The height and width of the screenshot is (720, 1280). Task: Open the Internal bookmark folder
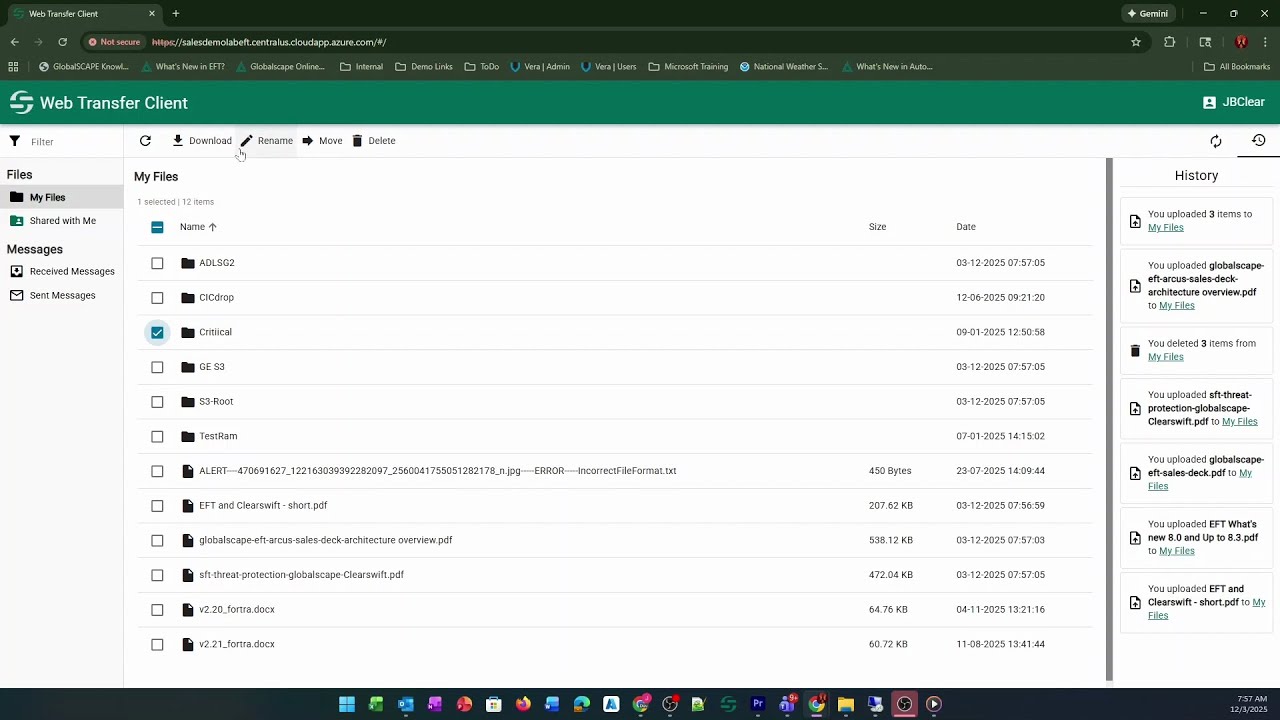(361, 67)
